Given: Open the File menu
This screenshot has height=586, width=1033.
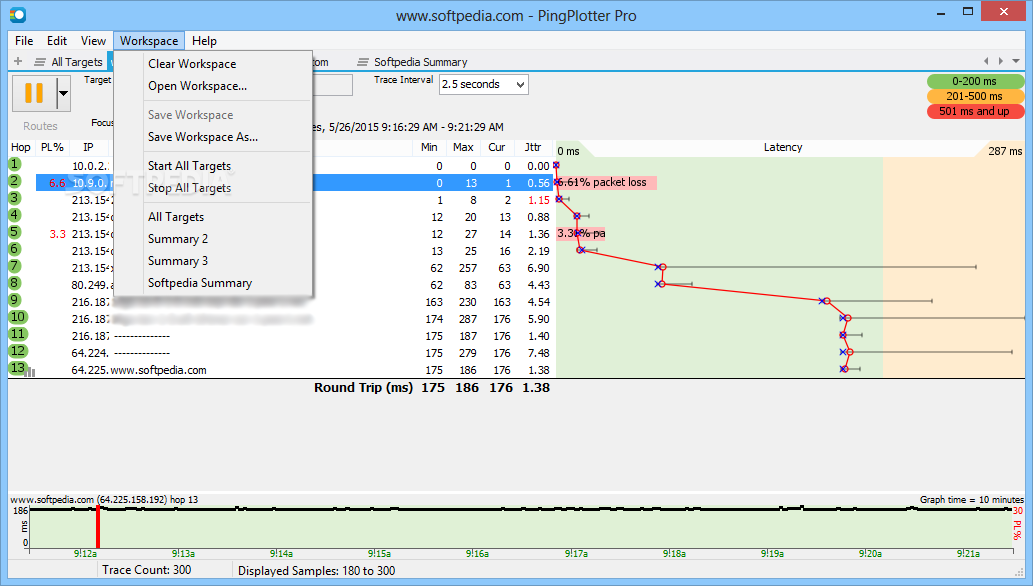Looking at the screenshot, I should (x=24, y=41).
